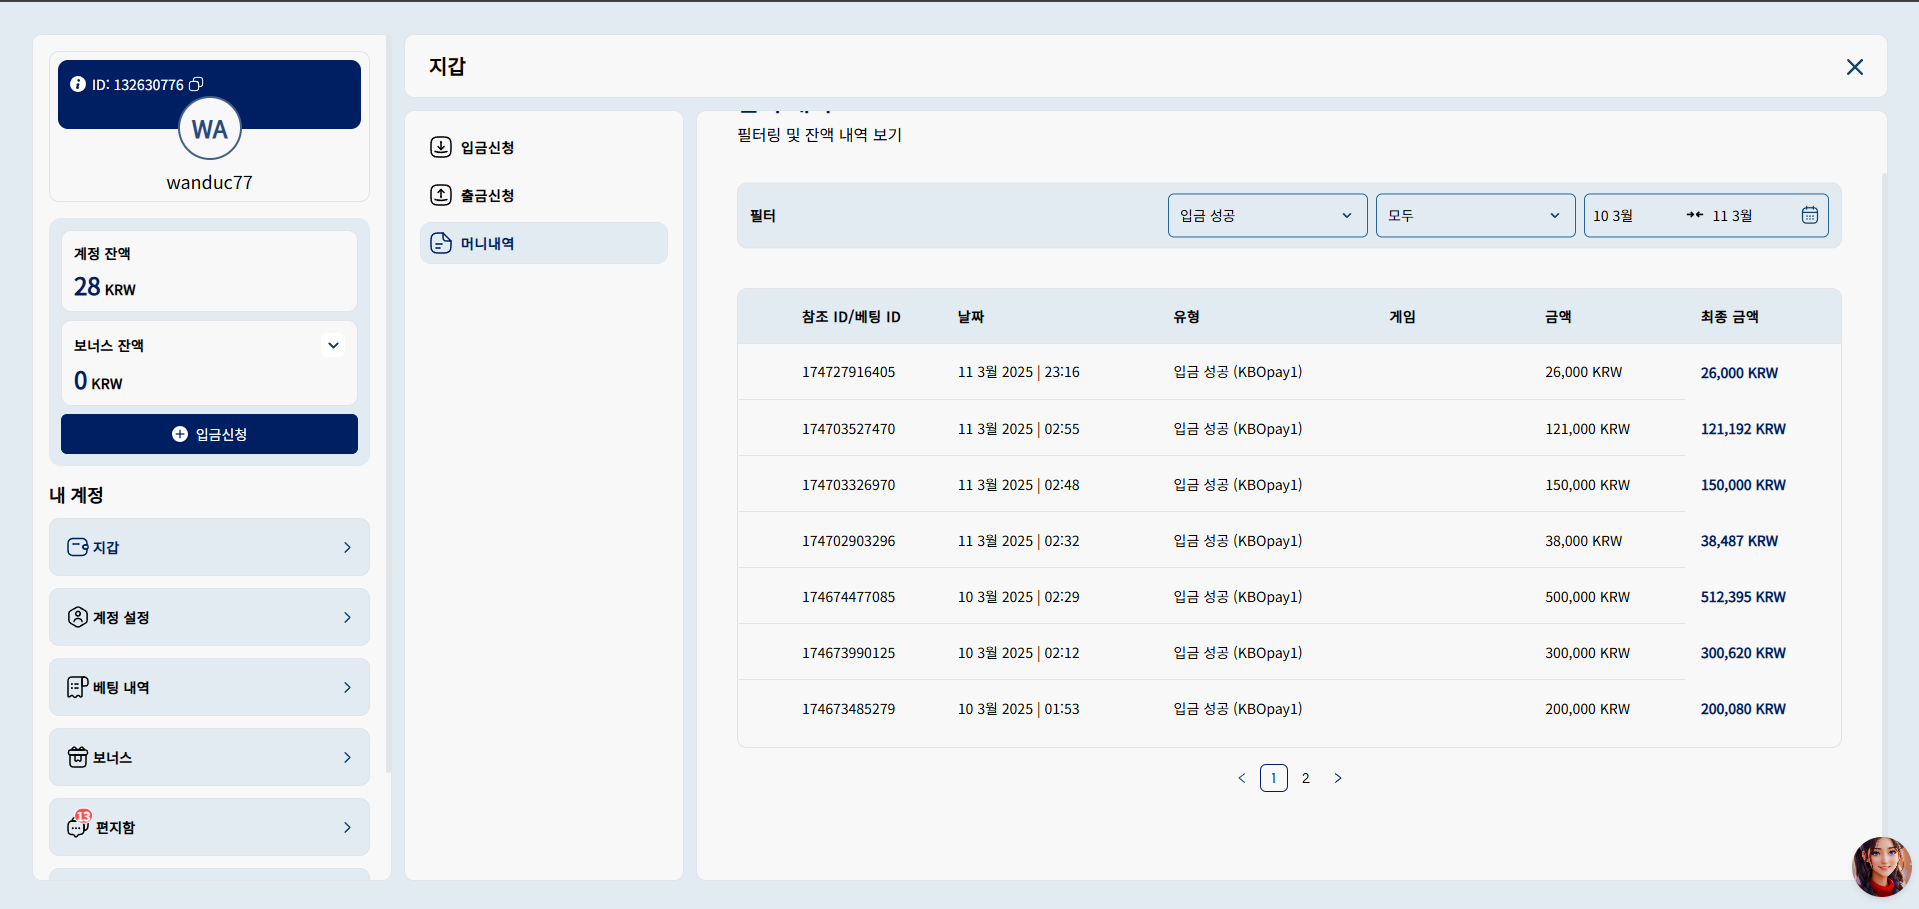Select page 1 in pagination
This screenshot has height=909, width=1919.
pyautogui.click(x=1274, y=778)
